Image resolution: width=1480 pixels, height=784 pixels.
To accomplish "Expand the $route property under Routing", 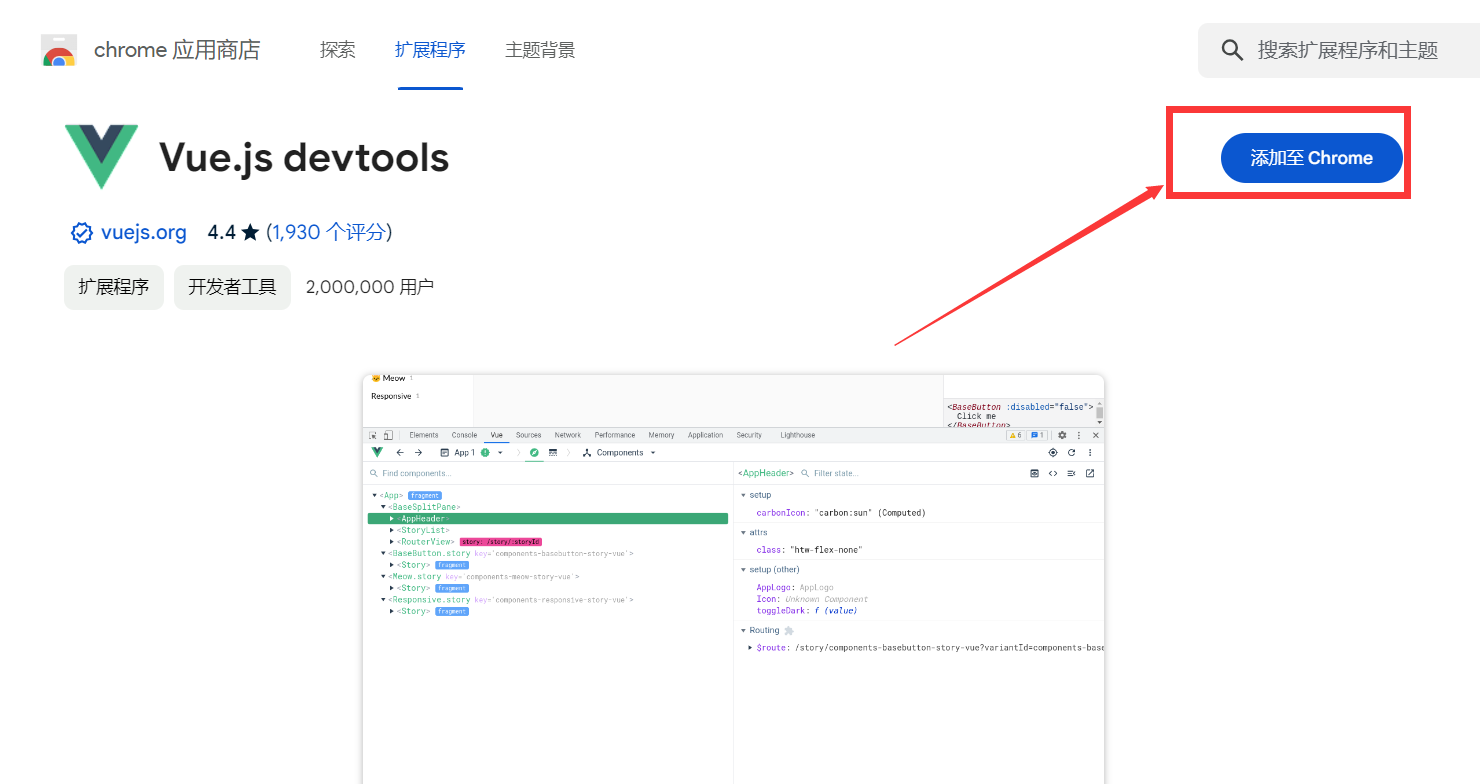I will tap(750, 647).
